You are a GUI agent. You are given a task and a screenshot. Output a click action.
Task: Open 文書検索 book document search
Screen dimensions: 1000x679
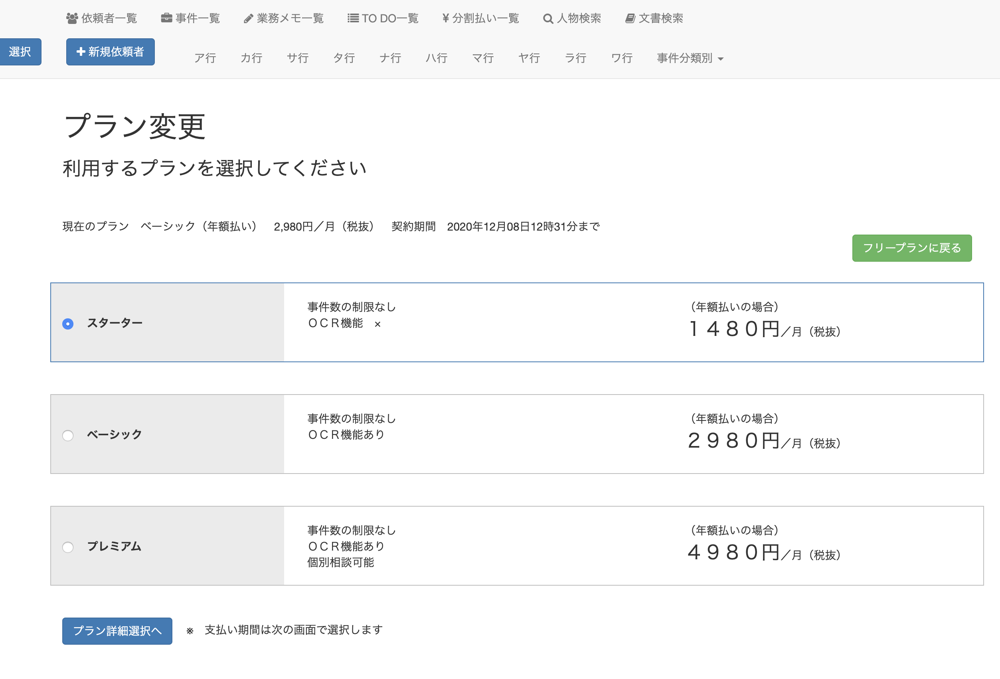(x=654, y=18)
